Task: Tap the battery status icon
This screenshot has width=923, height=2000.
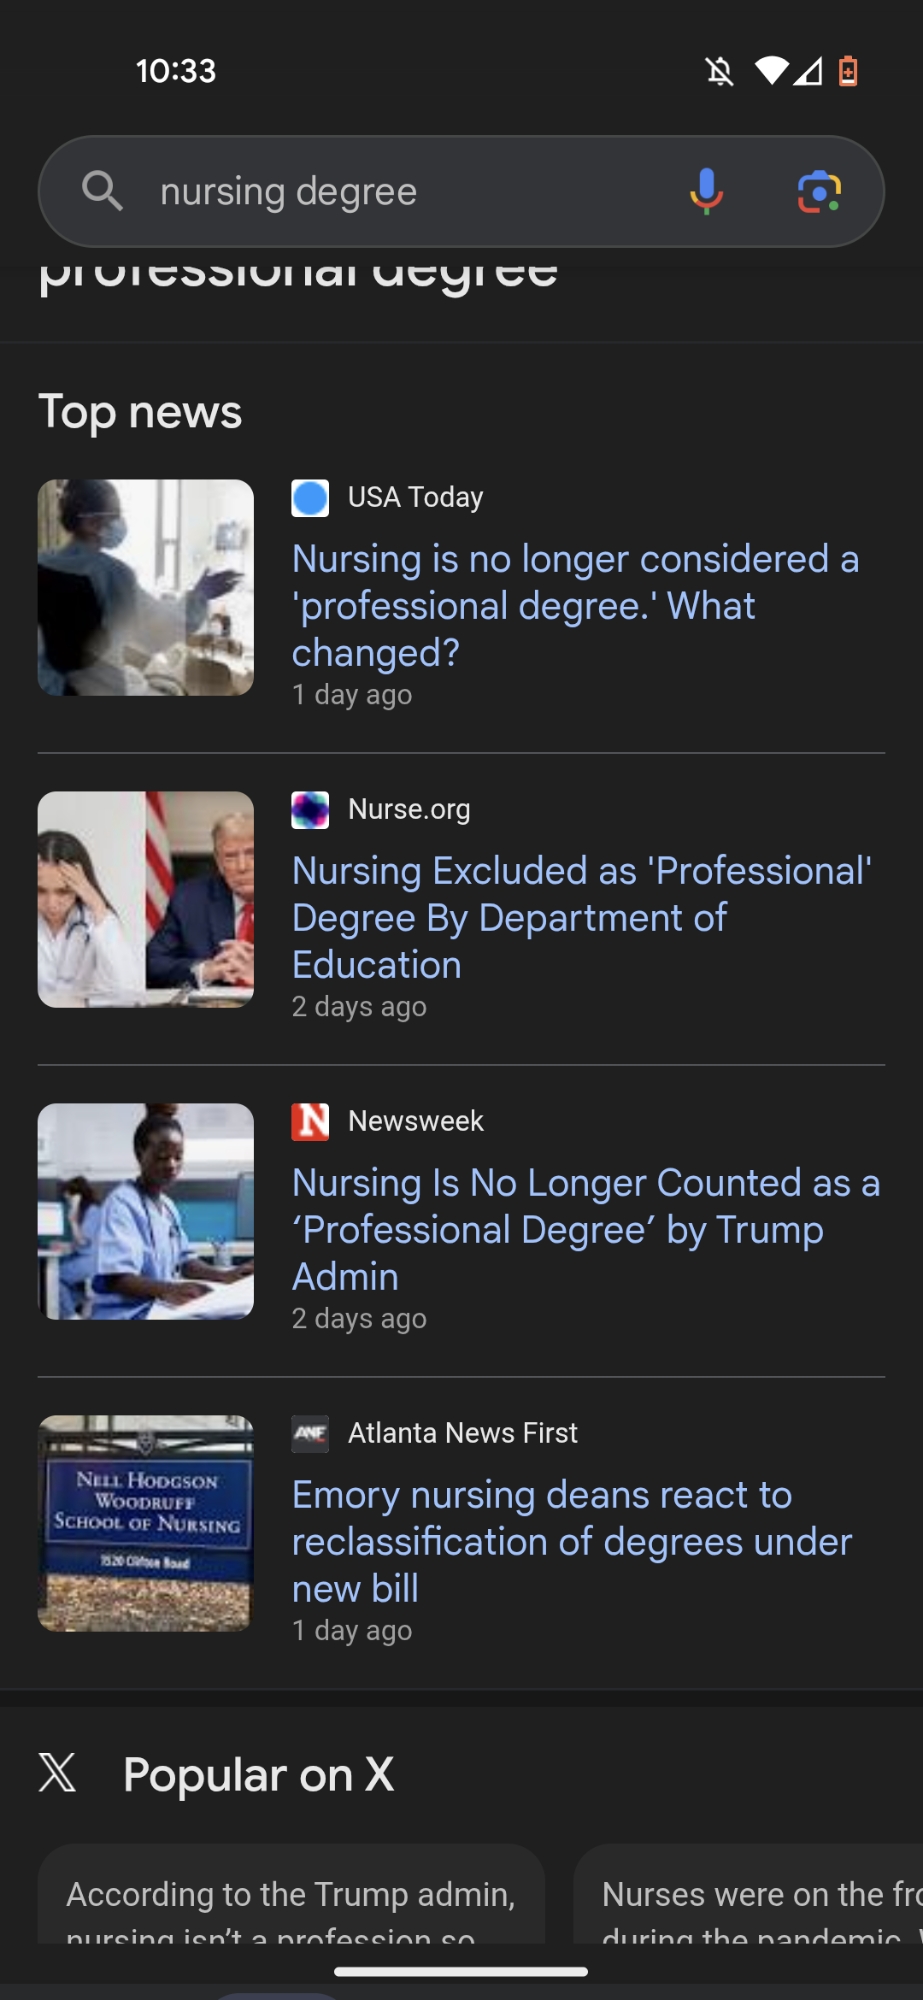Action: [848, 71]
